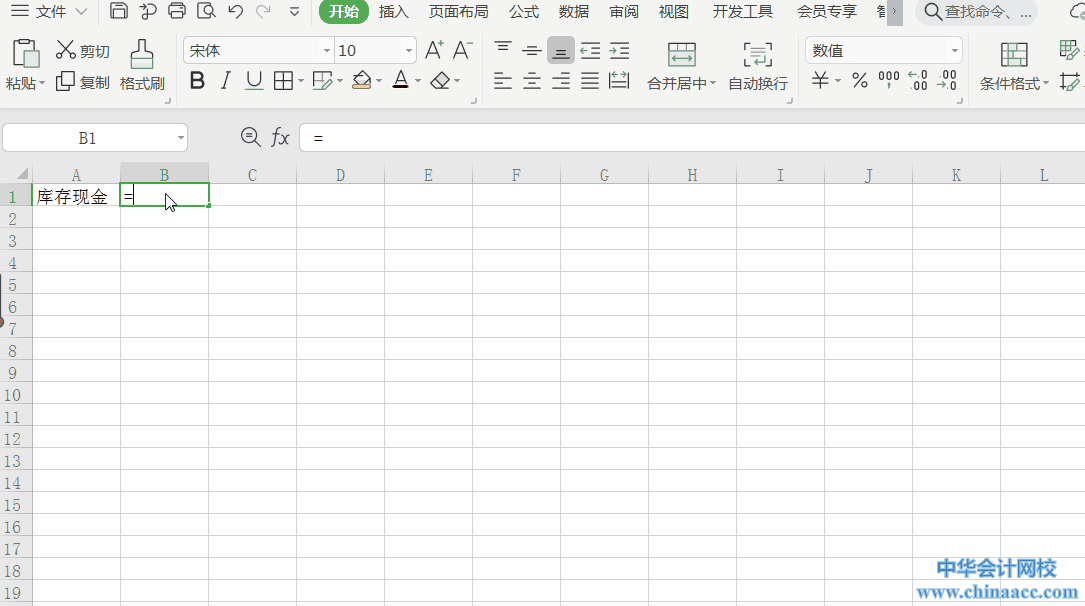Click the fill color bucket
The height and width of the screenshot is (606, 1085).
tap(361, 81)
